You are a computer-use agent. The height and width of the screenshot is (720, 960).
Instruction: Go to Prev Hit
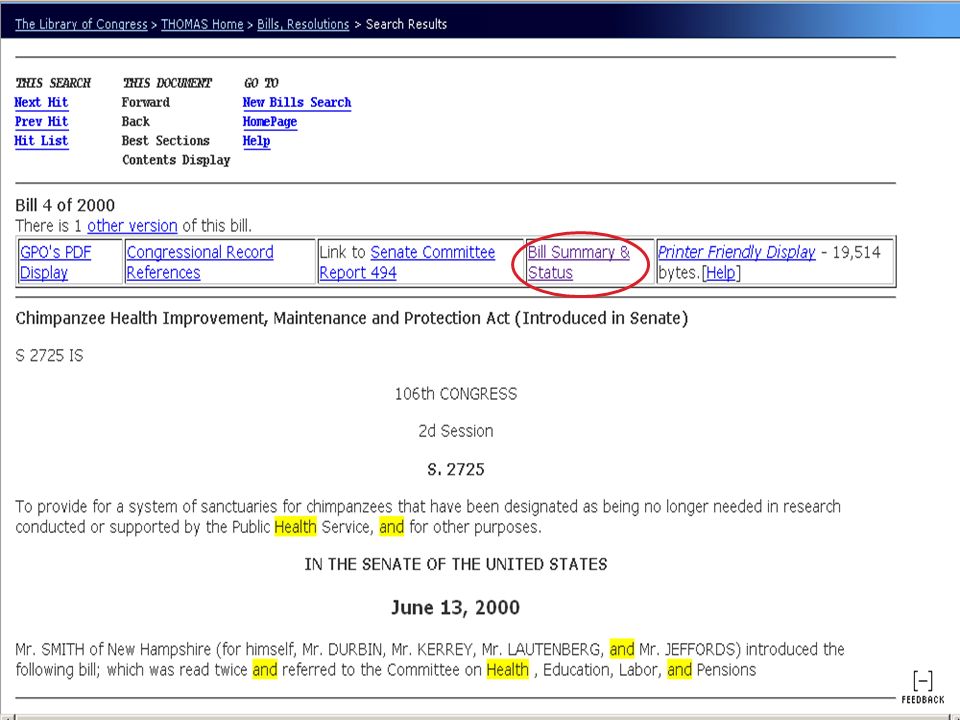pos(41,121)
